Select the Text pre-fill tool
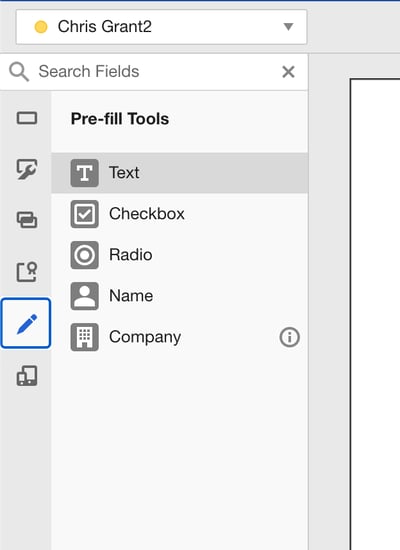 click(180, 173)
